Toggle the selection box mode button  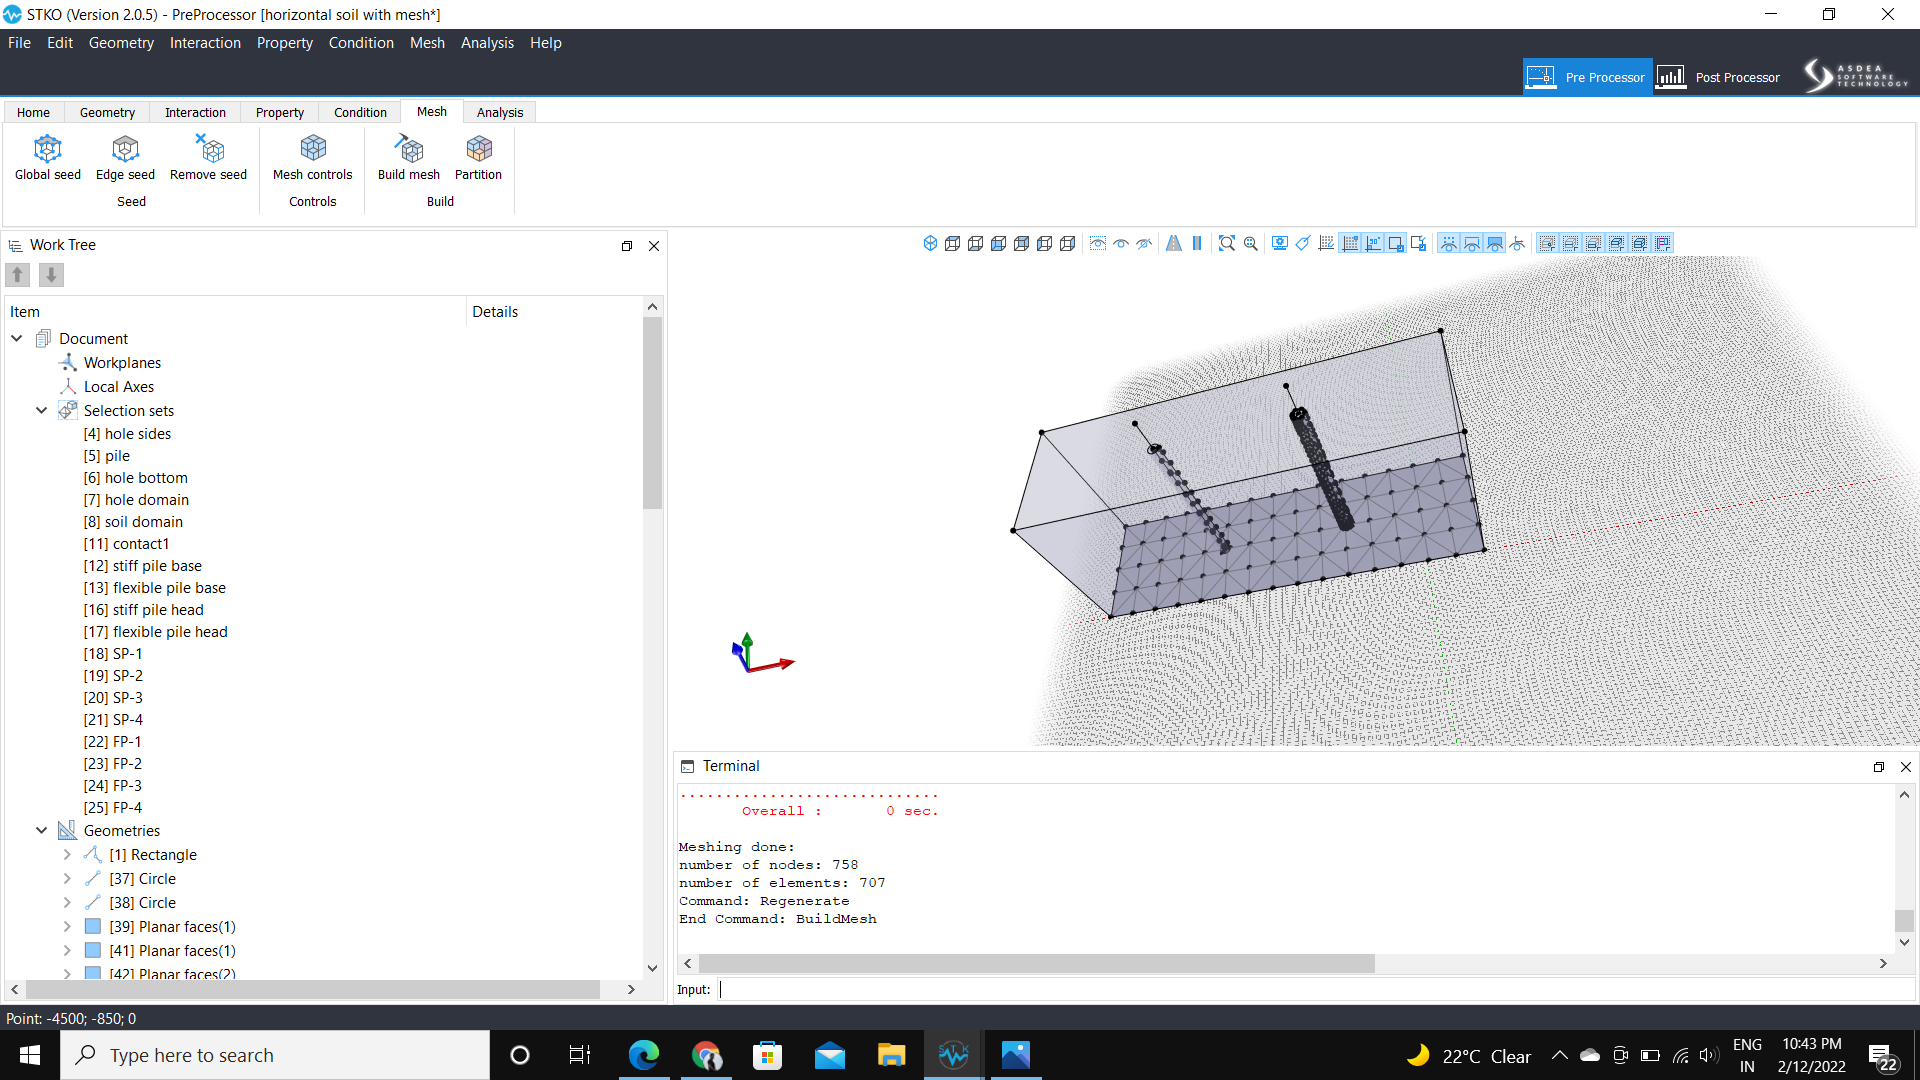pos(1396,243)
